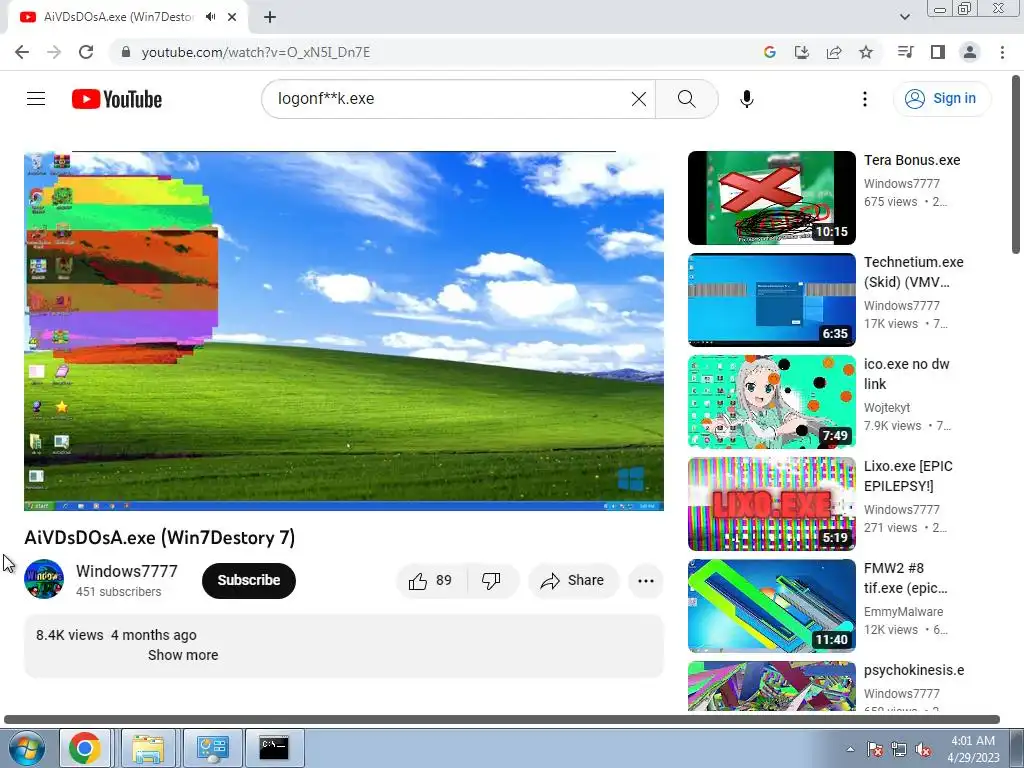This screenshot has height=768, width=1024.
Task: Open the tab search chevron
Action: click(904, 17)
